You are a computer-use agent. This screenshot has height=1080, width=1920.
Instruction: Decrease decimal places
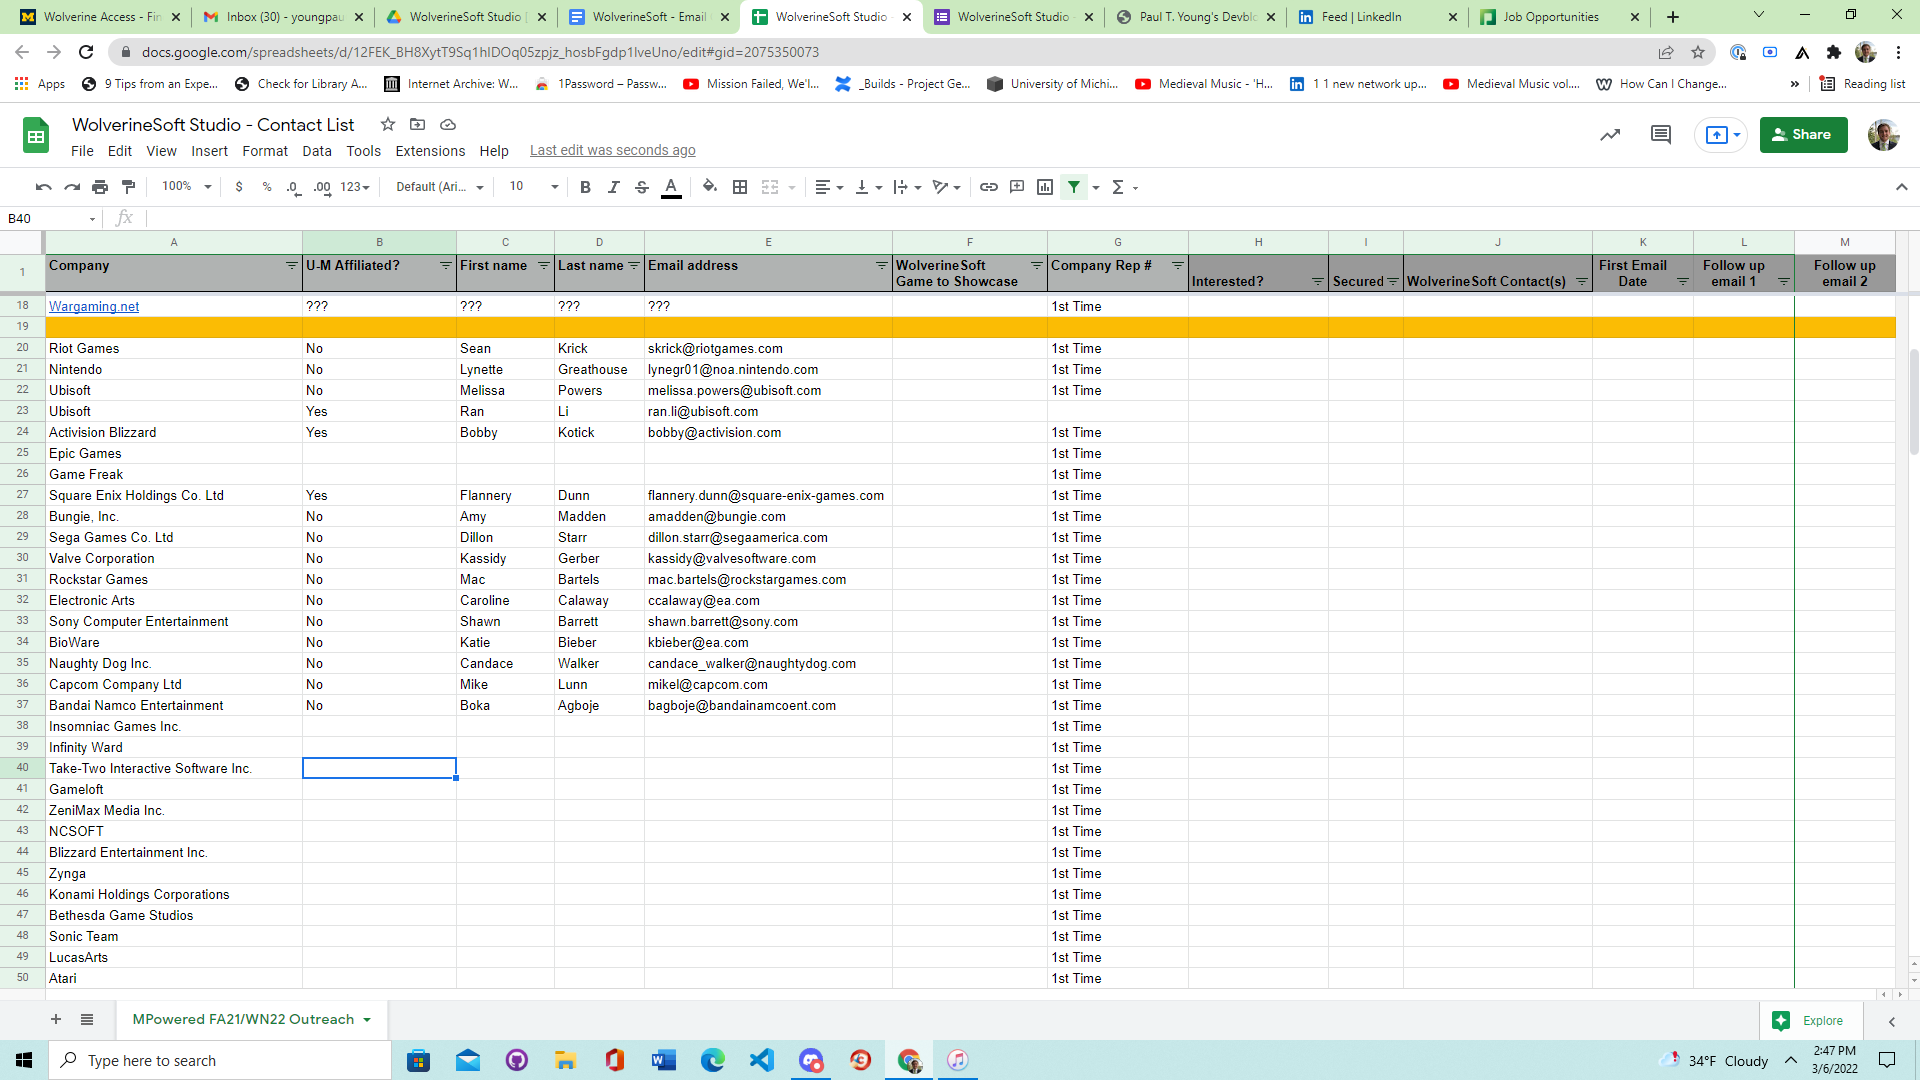pos(293,187)
